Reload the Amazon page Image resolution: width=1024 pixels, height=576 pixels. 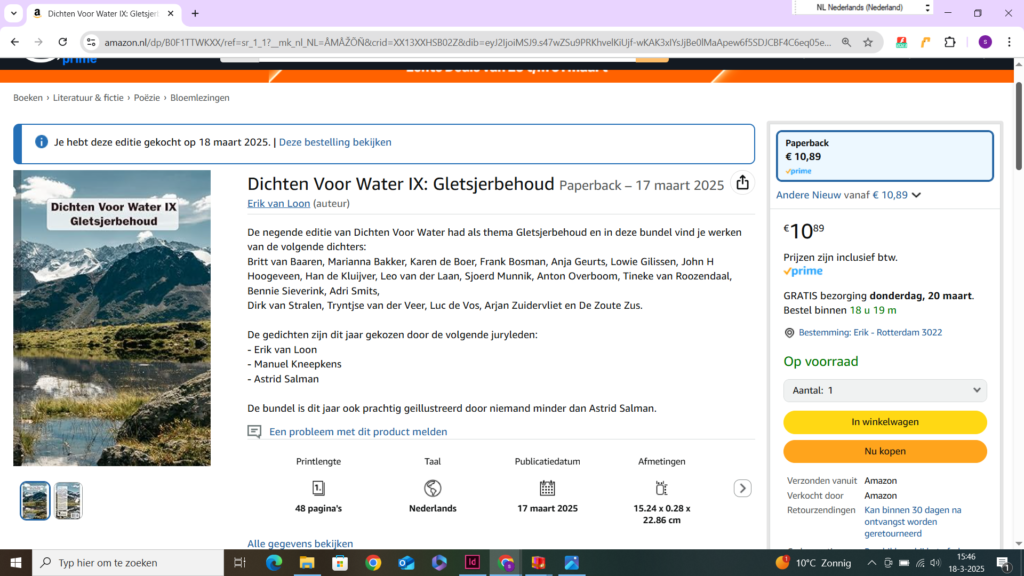pos(63,42)
